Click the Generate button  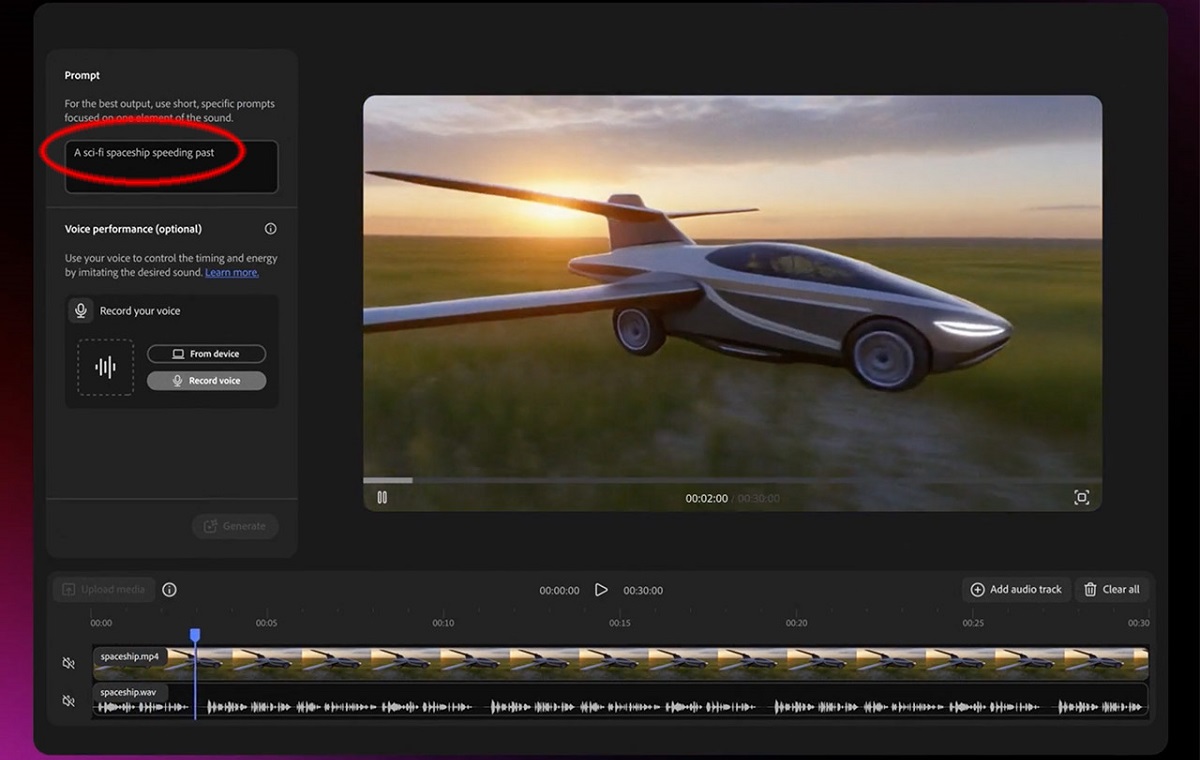(235, 526)
